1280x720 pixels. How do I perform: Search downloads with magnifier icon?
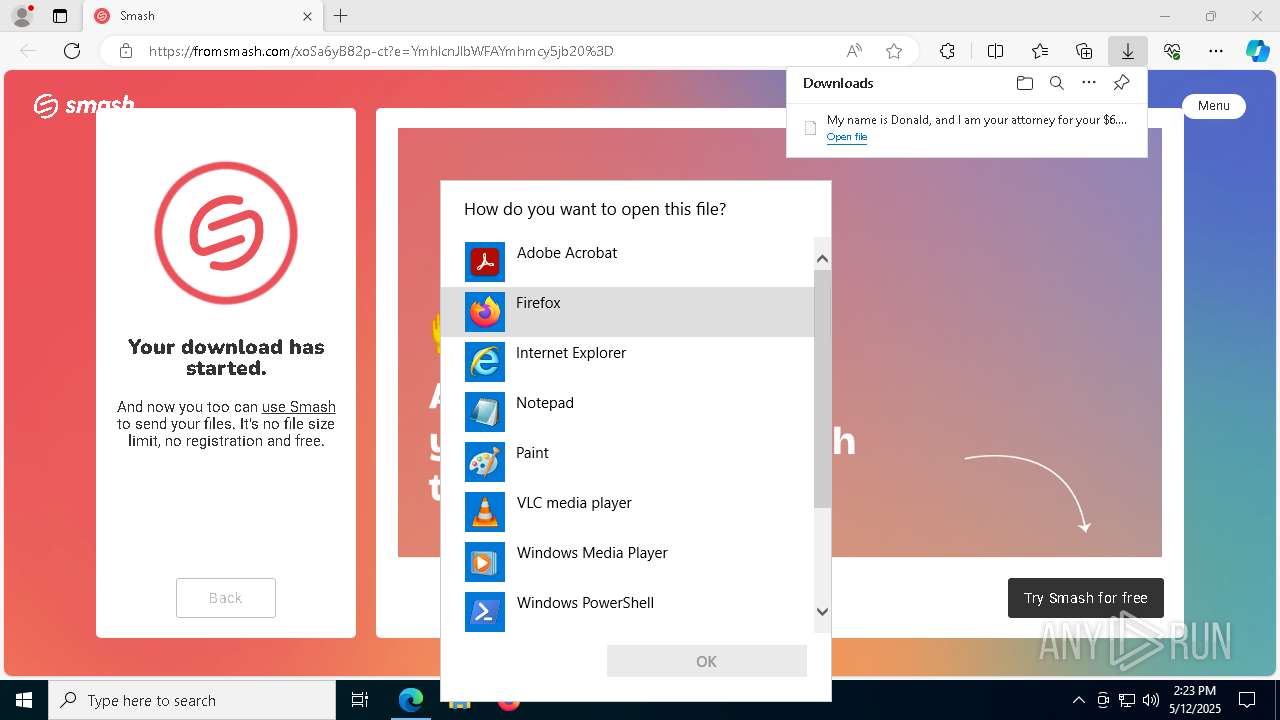tap(1056, 83)
